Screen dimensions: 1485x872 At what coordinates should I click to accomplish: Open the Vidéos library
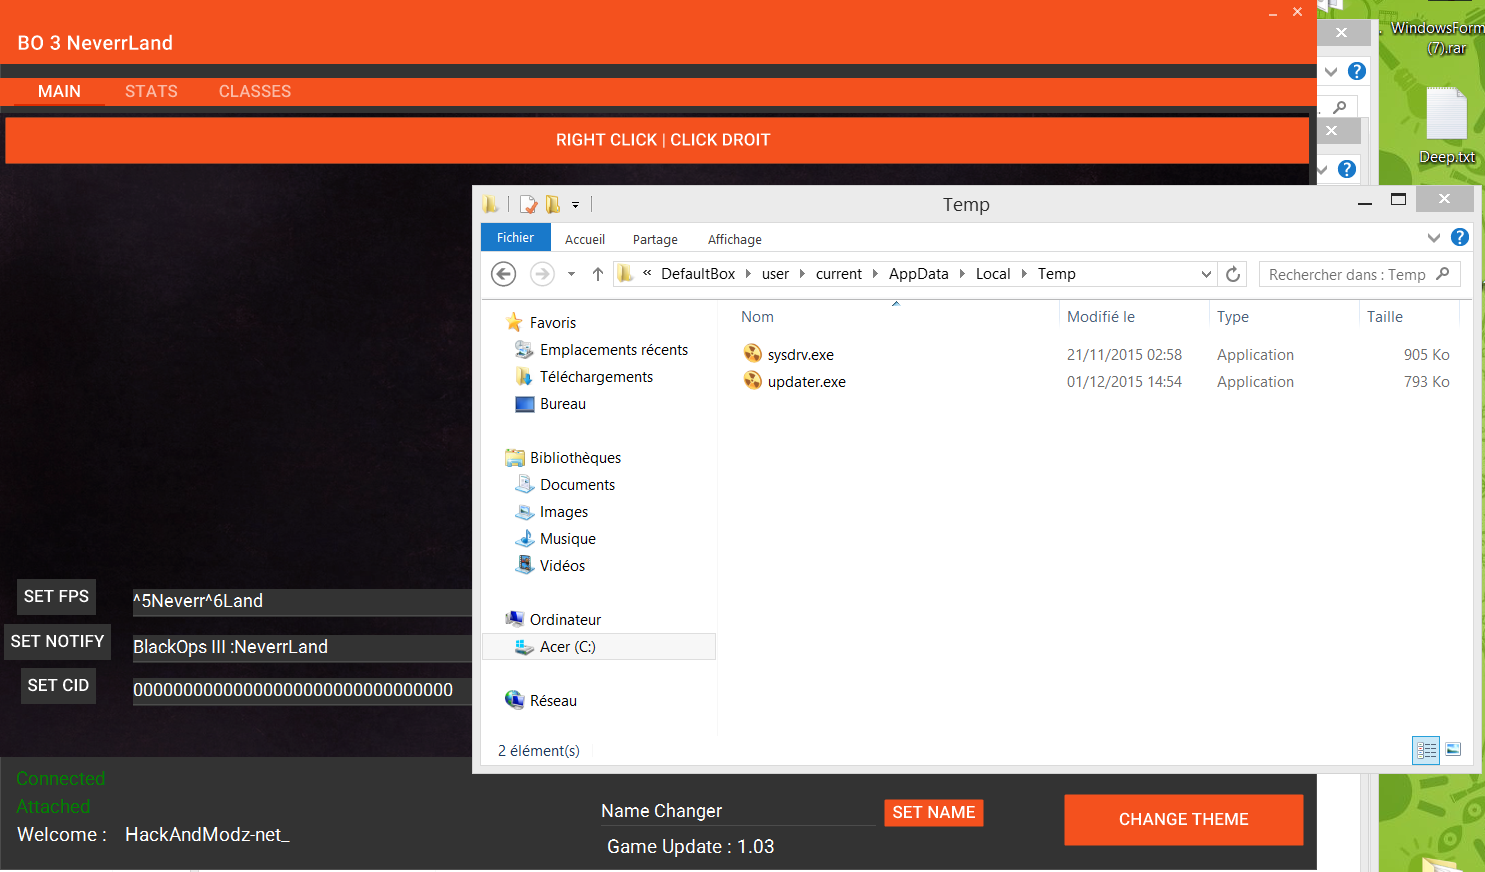point(562,565)
